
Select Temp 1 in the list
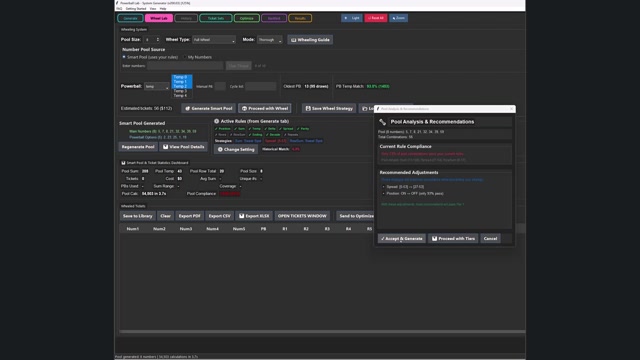[182, 82]
